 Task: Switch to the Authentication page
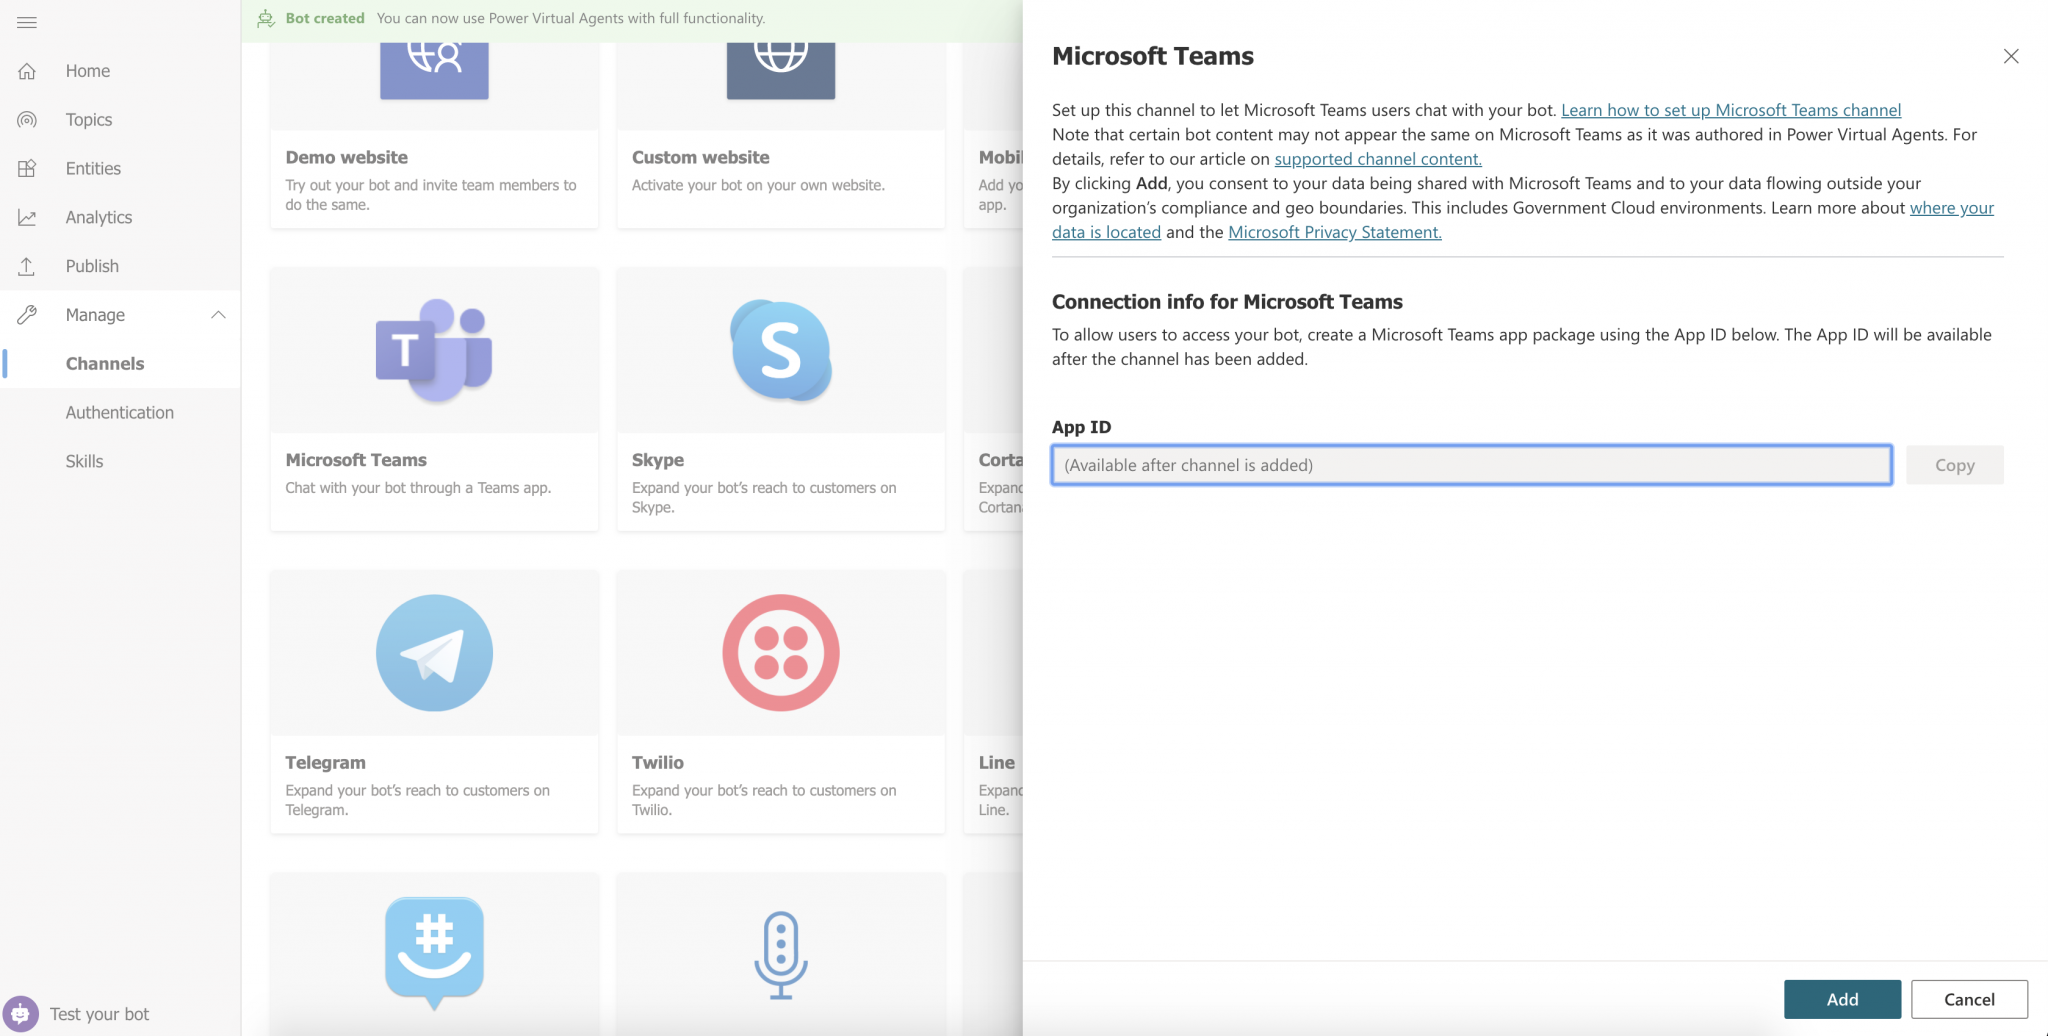(119, 412)
